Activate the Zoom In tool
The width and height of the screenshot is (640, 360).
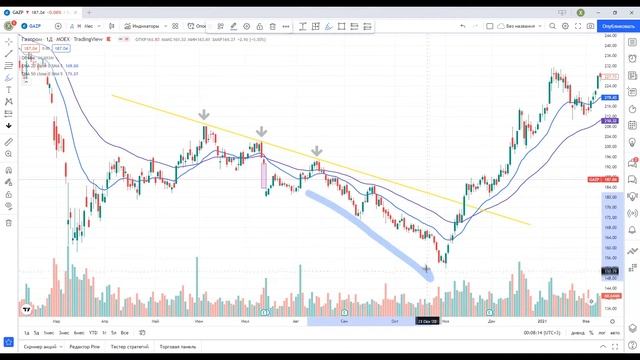click(x=9, y=154)
